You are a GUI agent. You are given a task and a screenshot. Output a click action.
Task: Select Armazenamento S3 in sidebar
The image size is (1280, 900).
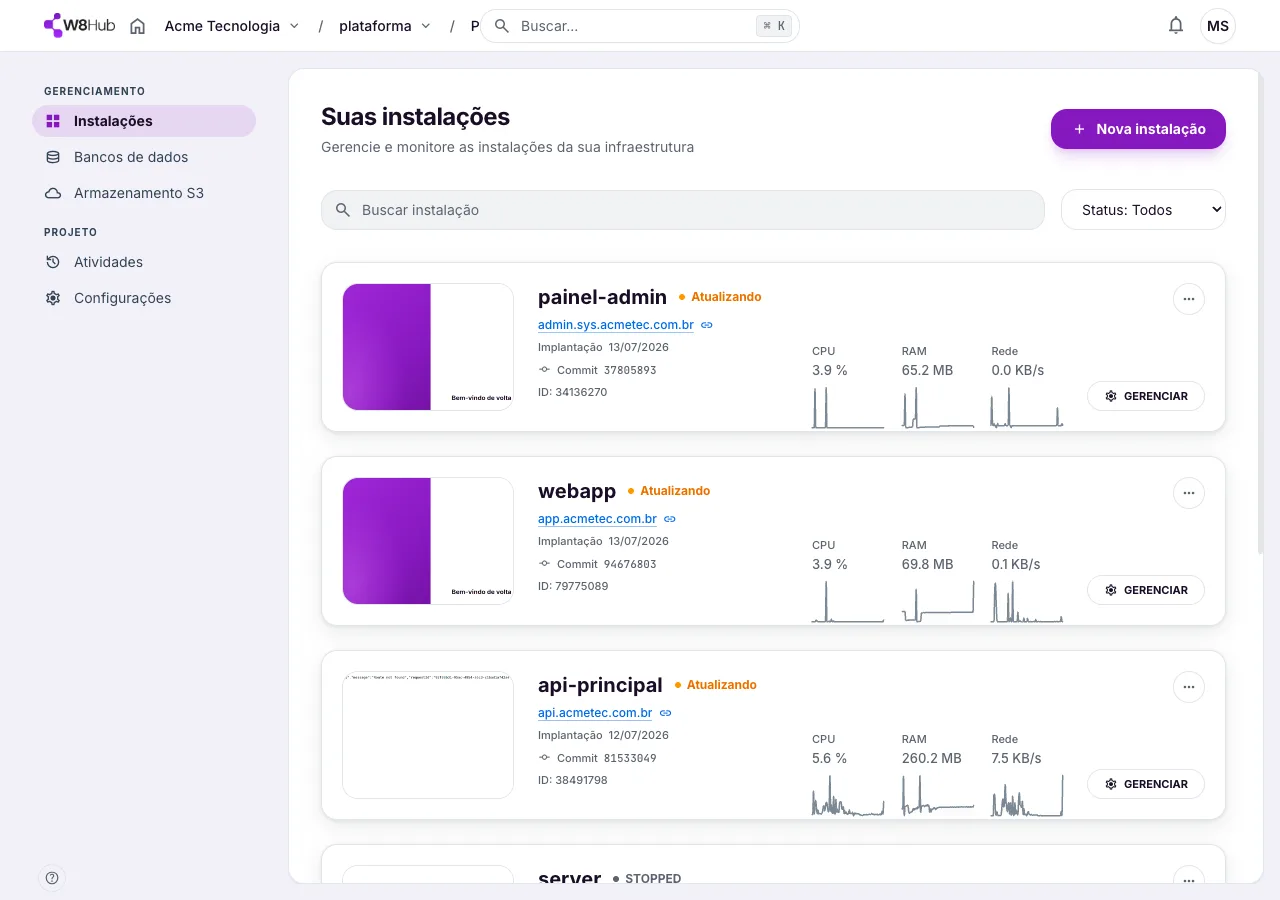(144, 193)
